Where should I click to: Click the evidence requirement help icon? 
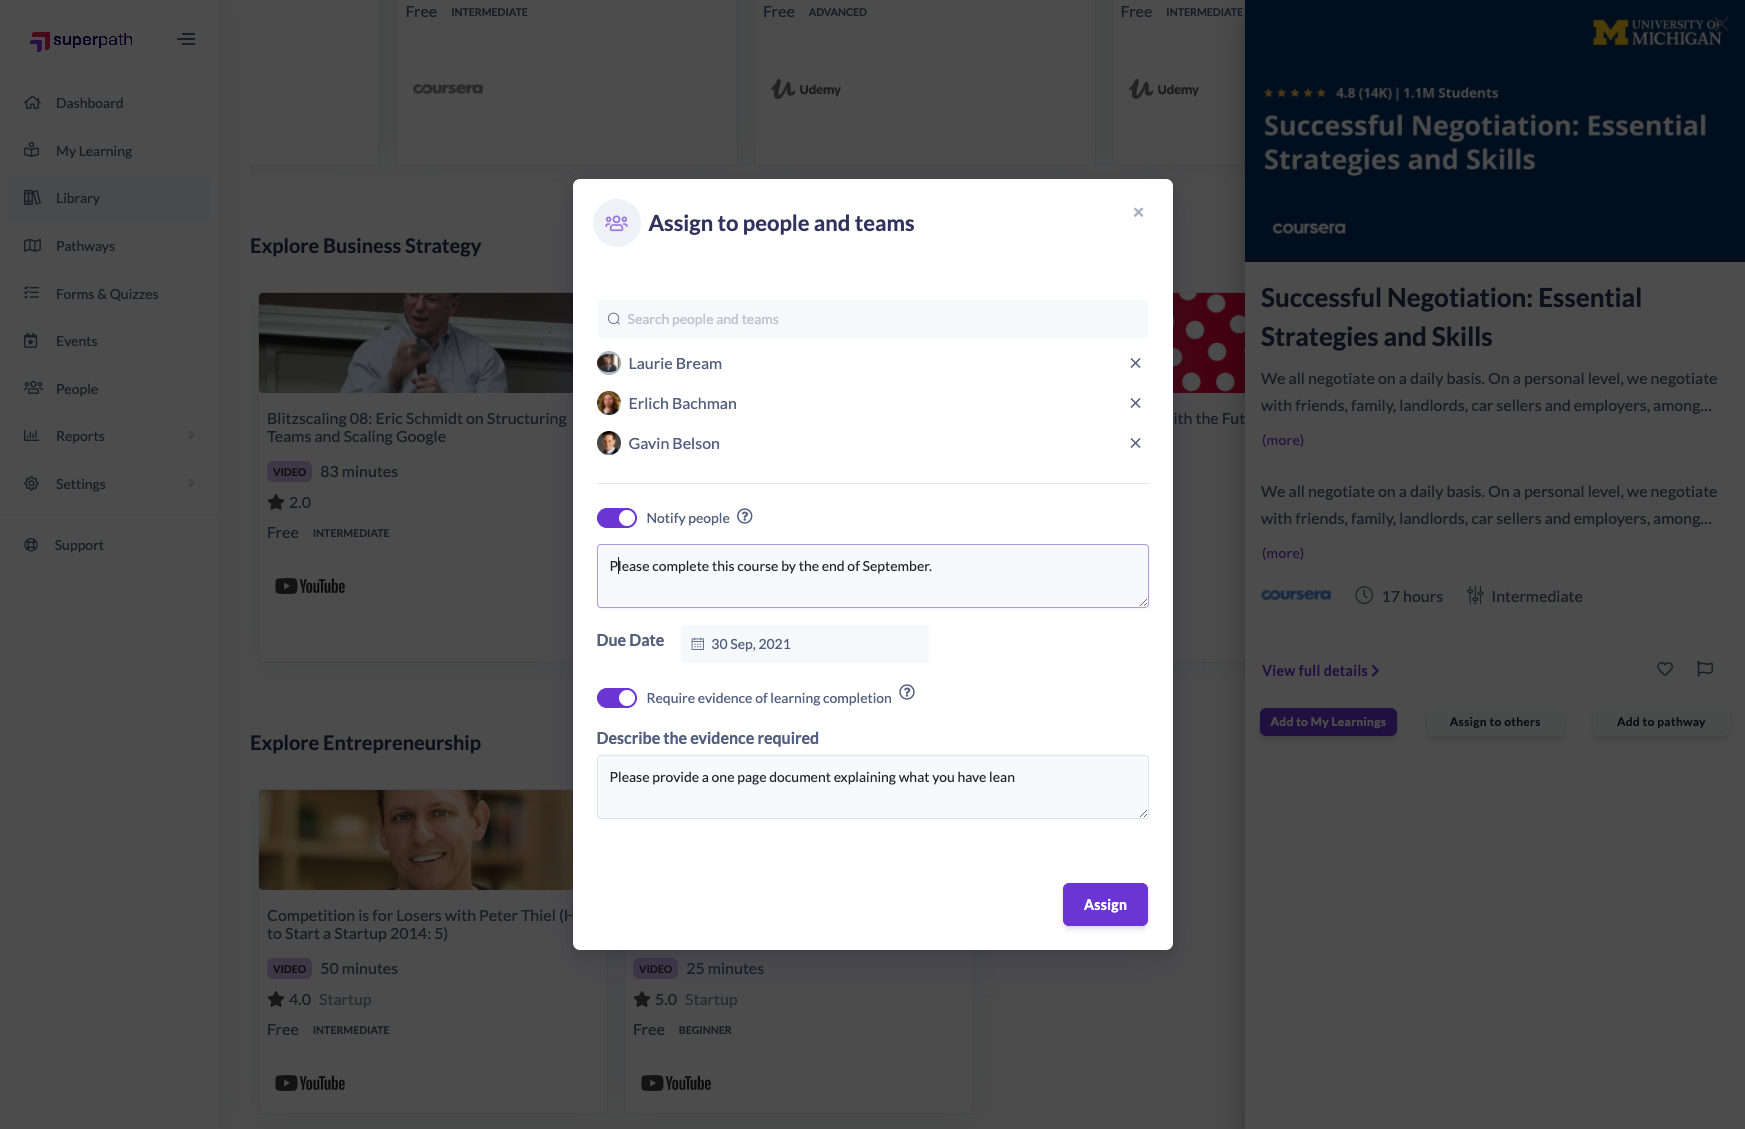click(x=907, y=692)
